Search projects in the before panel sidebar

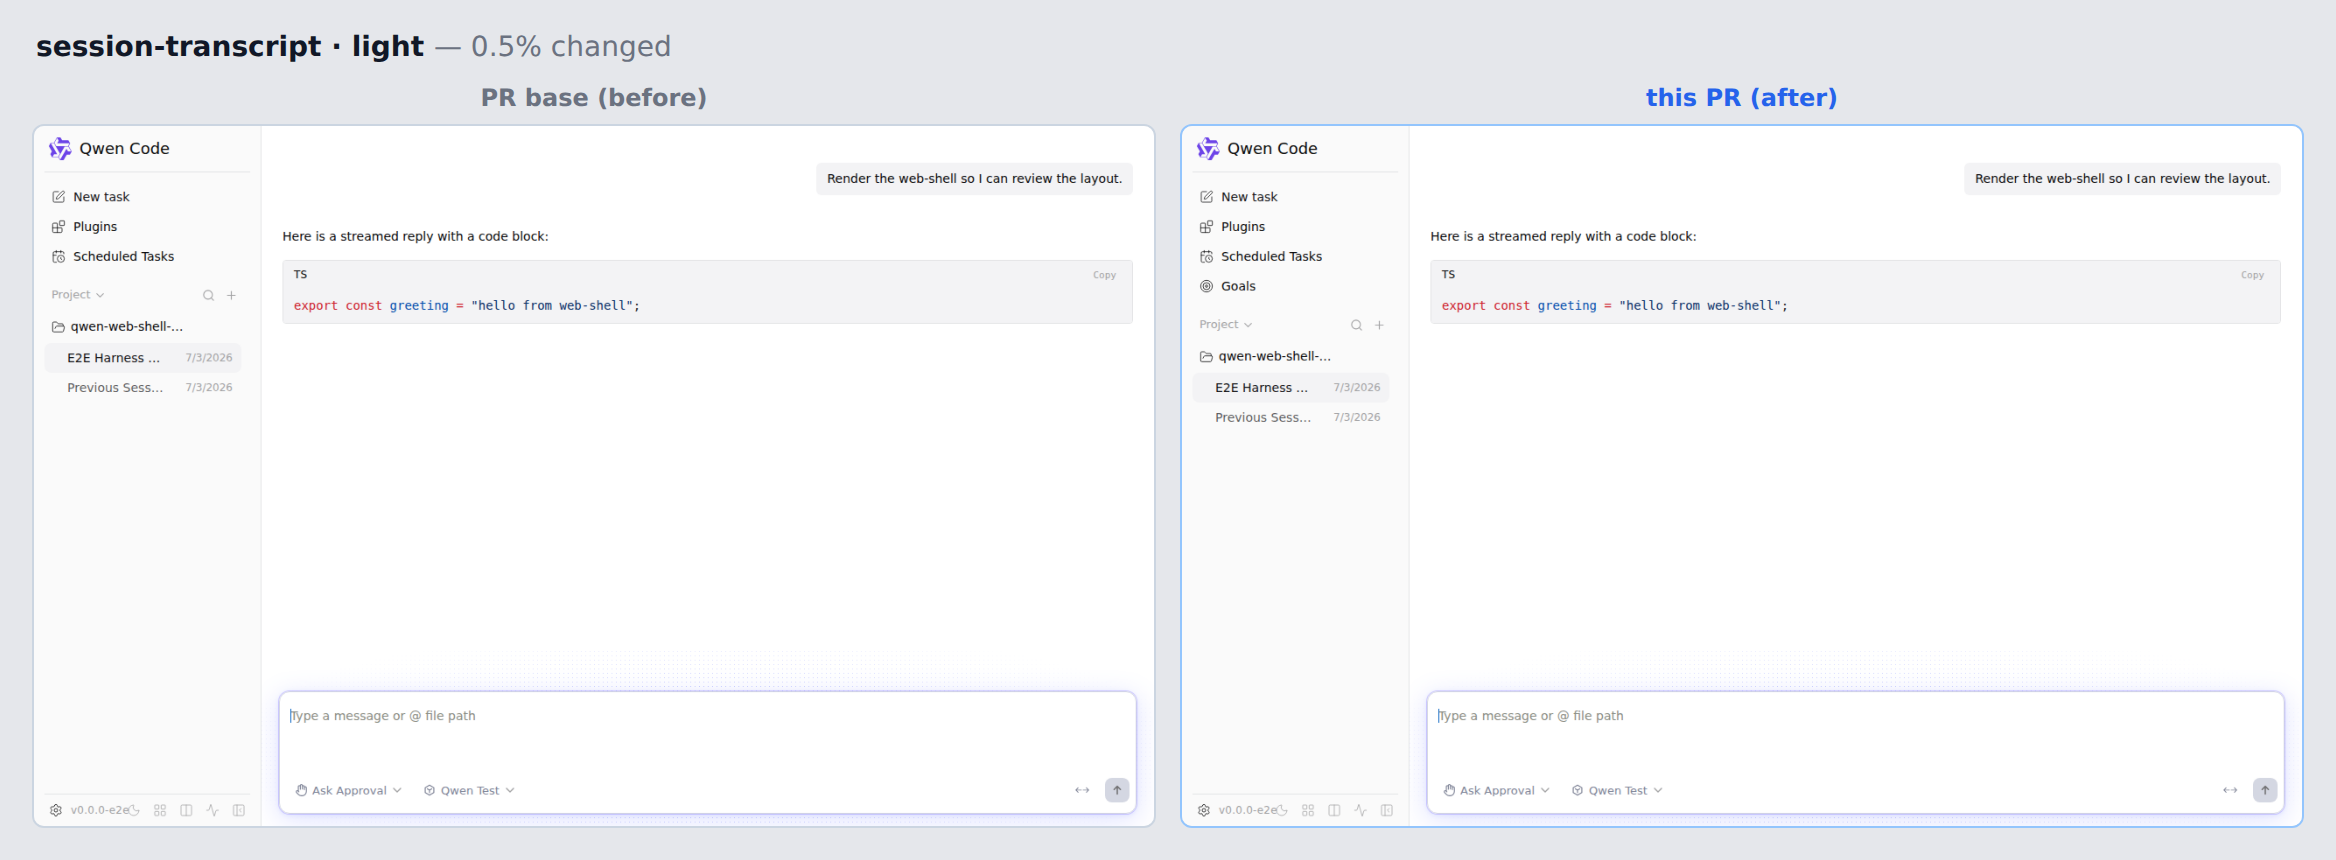(209, 295)
